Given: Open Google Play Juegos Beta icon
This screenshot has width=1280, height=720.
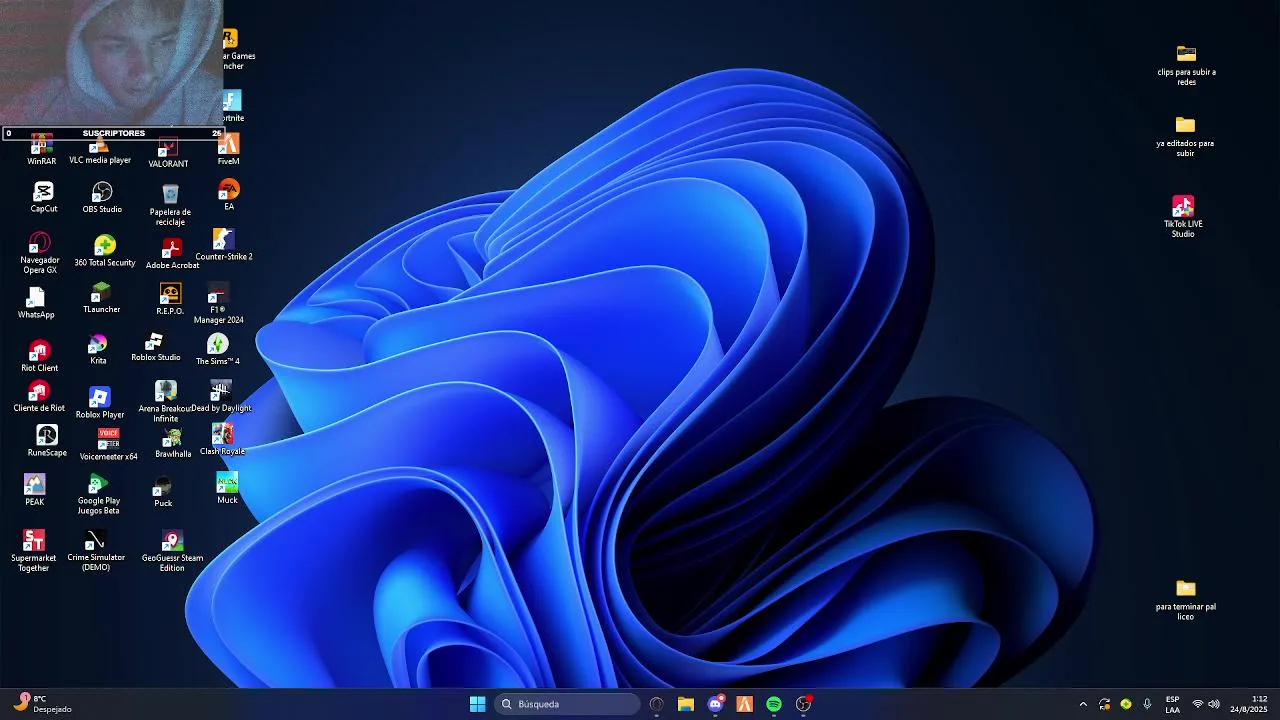Looking at the screenshot, I should 98,495.
